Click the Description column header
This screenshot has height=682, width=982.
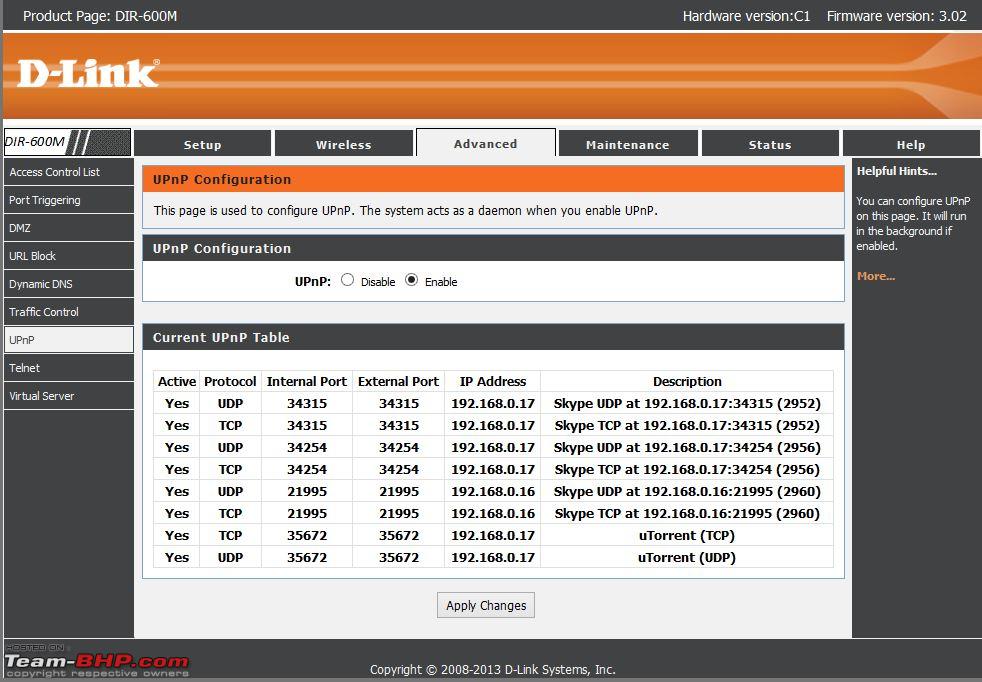tap(687, 381)
